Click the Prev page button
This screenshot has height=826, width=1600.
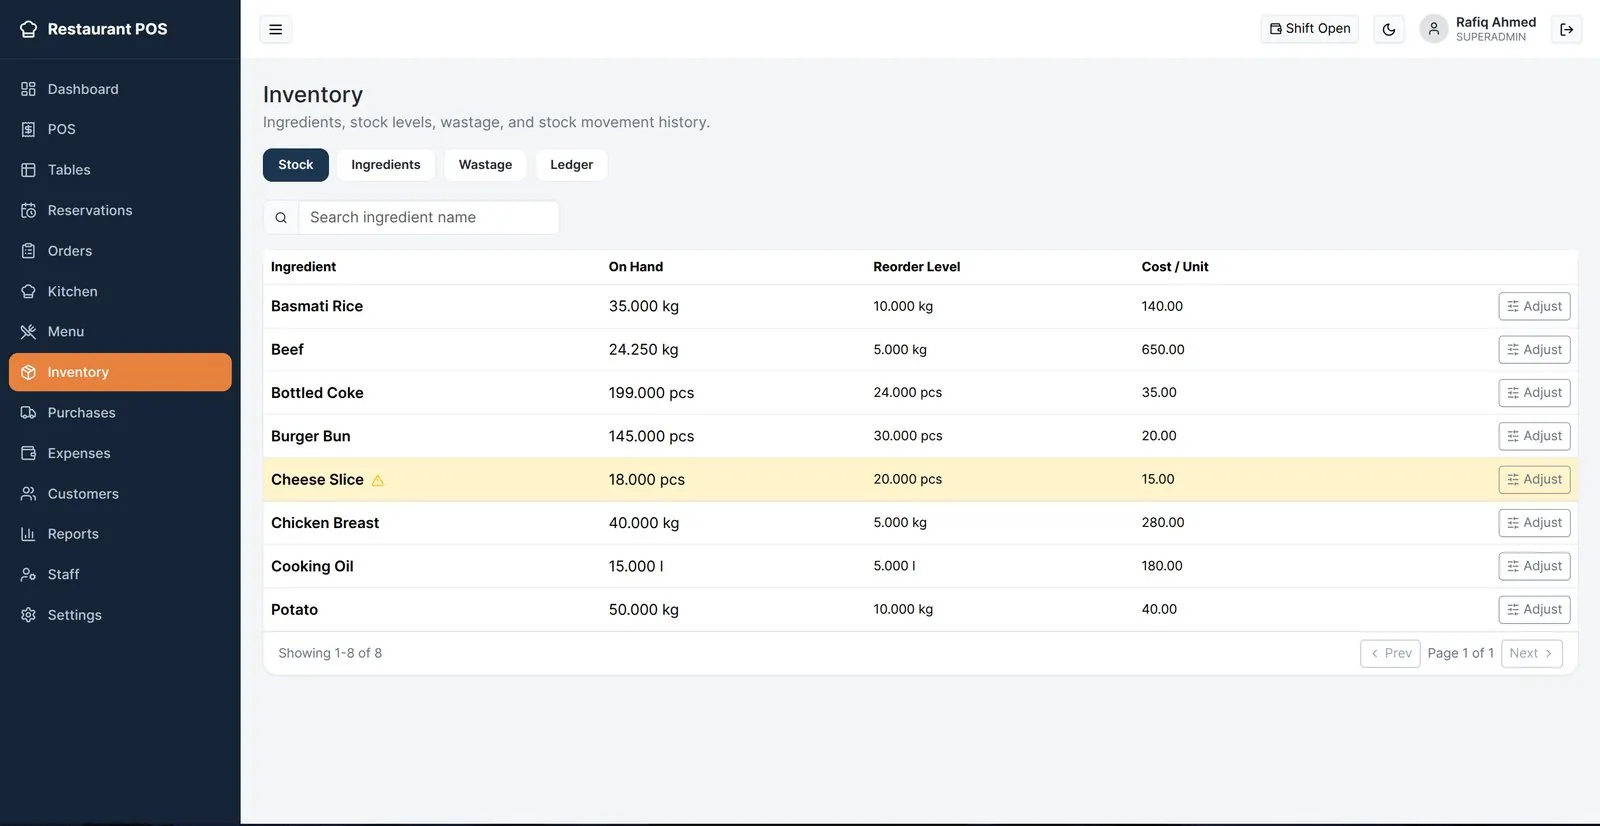(x=1390, y=653)
